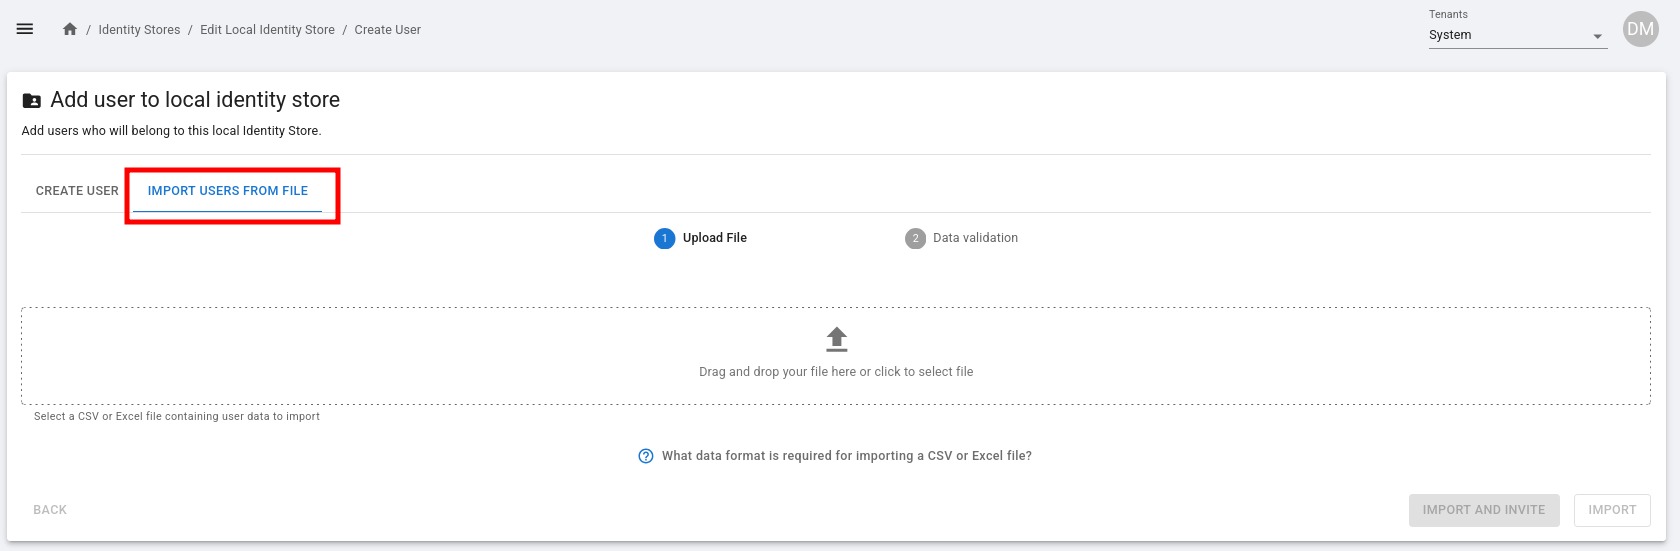Viewport: 1680px width, 551px height.
Task: Navigate to Edit Local Identity Store breadcrumb
Action: click(267, 30)
